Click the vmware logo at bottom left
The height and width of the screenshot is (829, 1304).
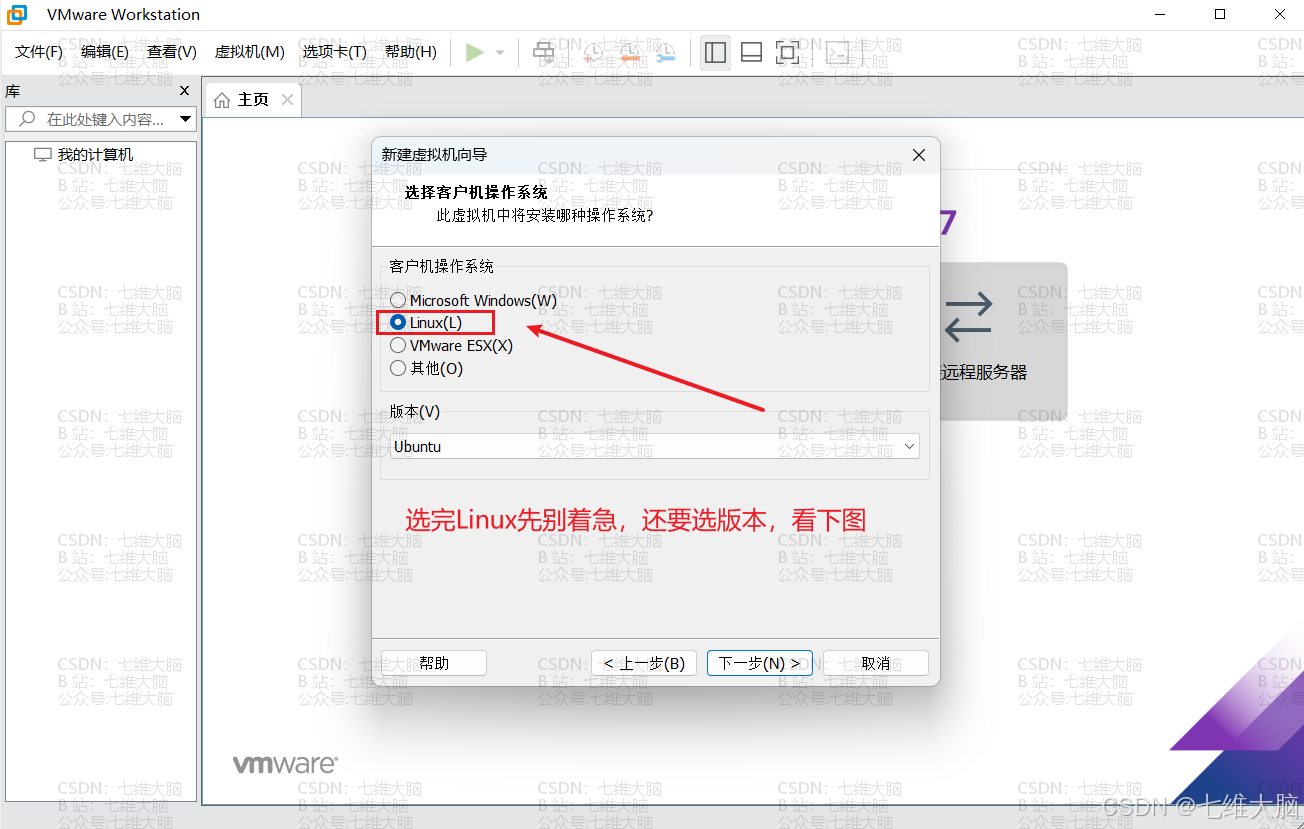(x=286, y=765)
